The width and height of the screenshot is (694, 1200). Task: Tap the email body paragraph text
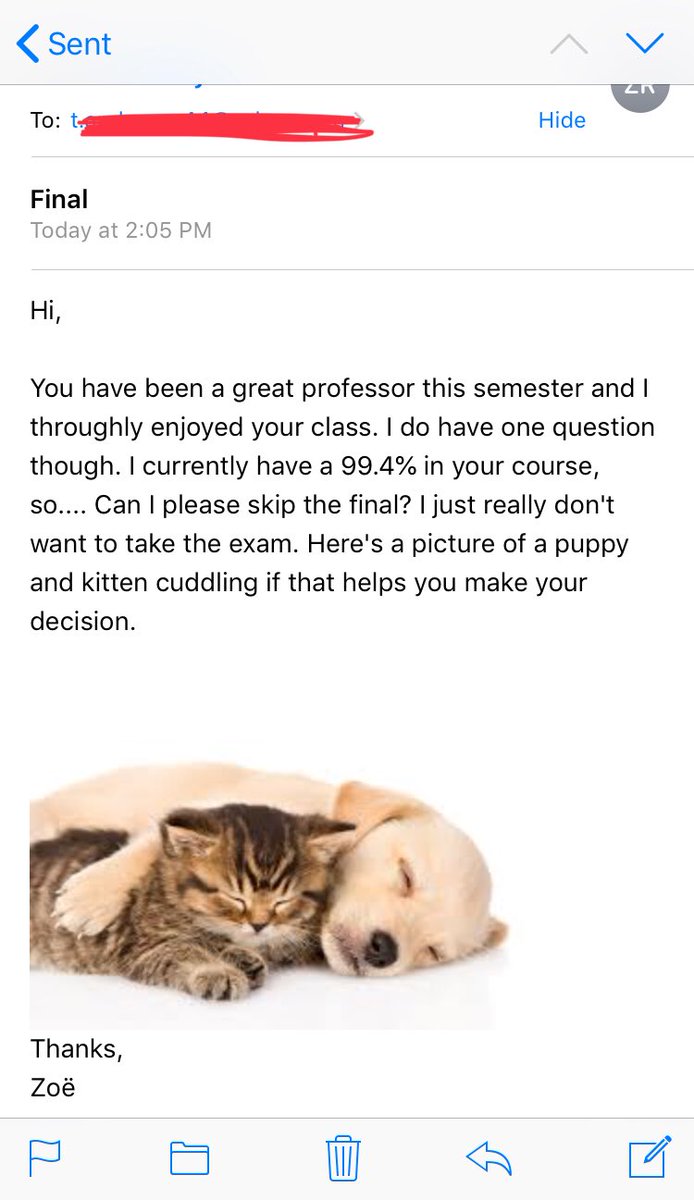(x=340, y=504)
